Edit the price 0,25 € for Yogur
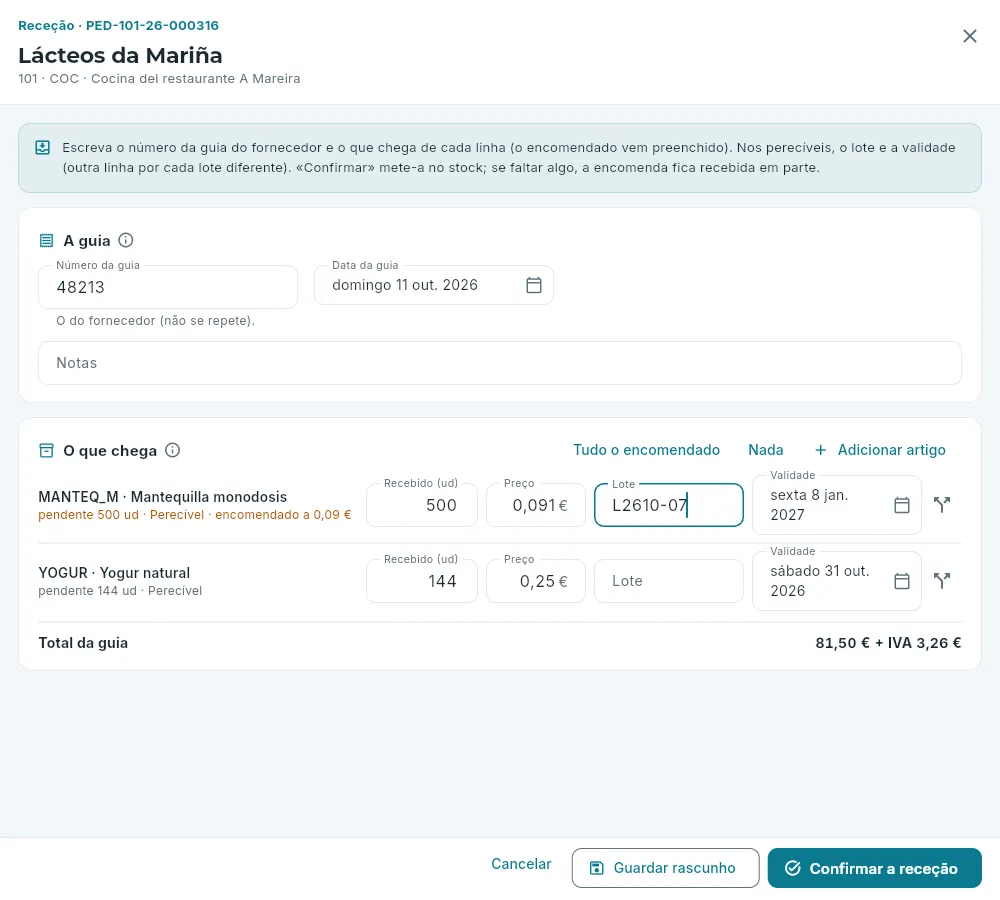The width and height of the screenshot is (1000, 900). click(536, 581)
